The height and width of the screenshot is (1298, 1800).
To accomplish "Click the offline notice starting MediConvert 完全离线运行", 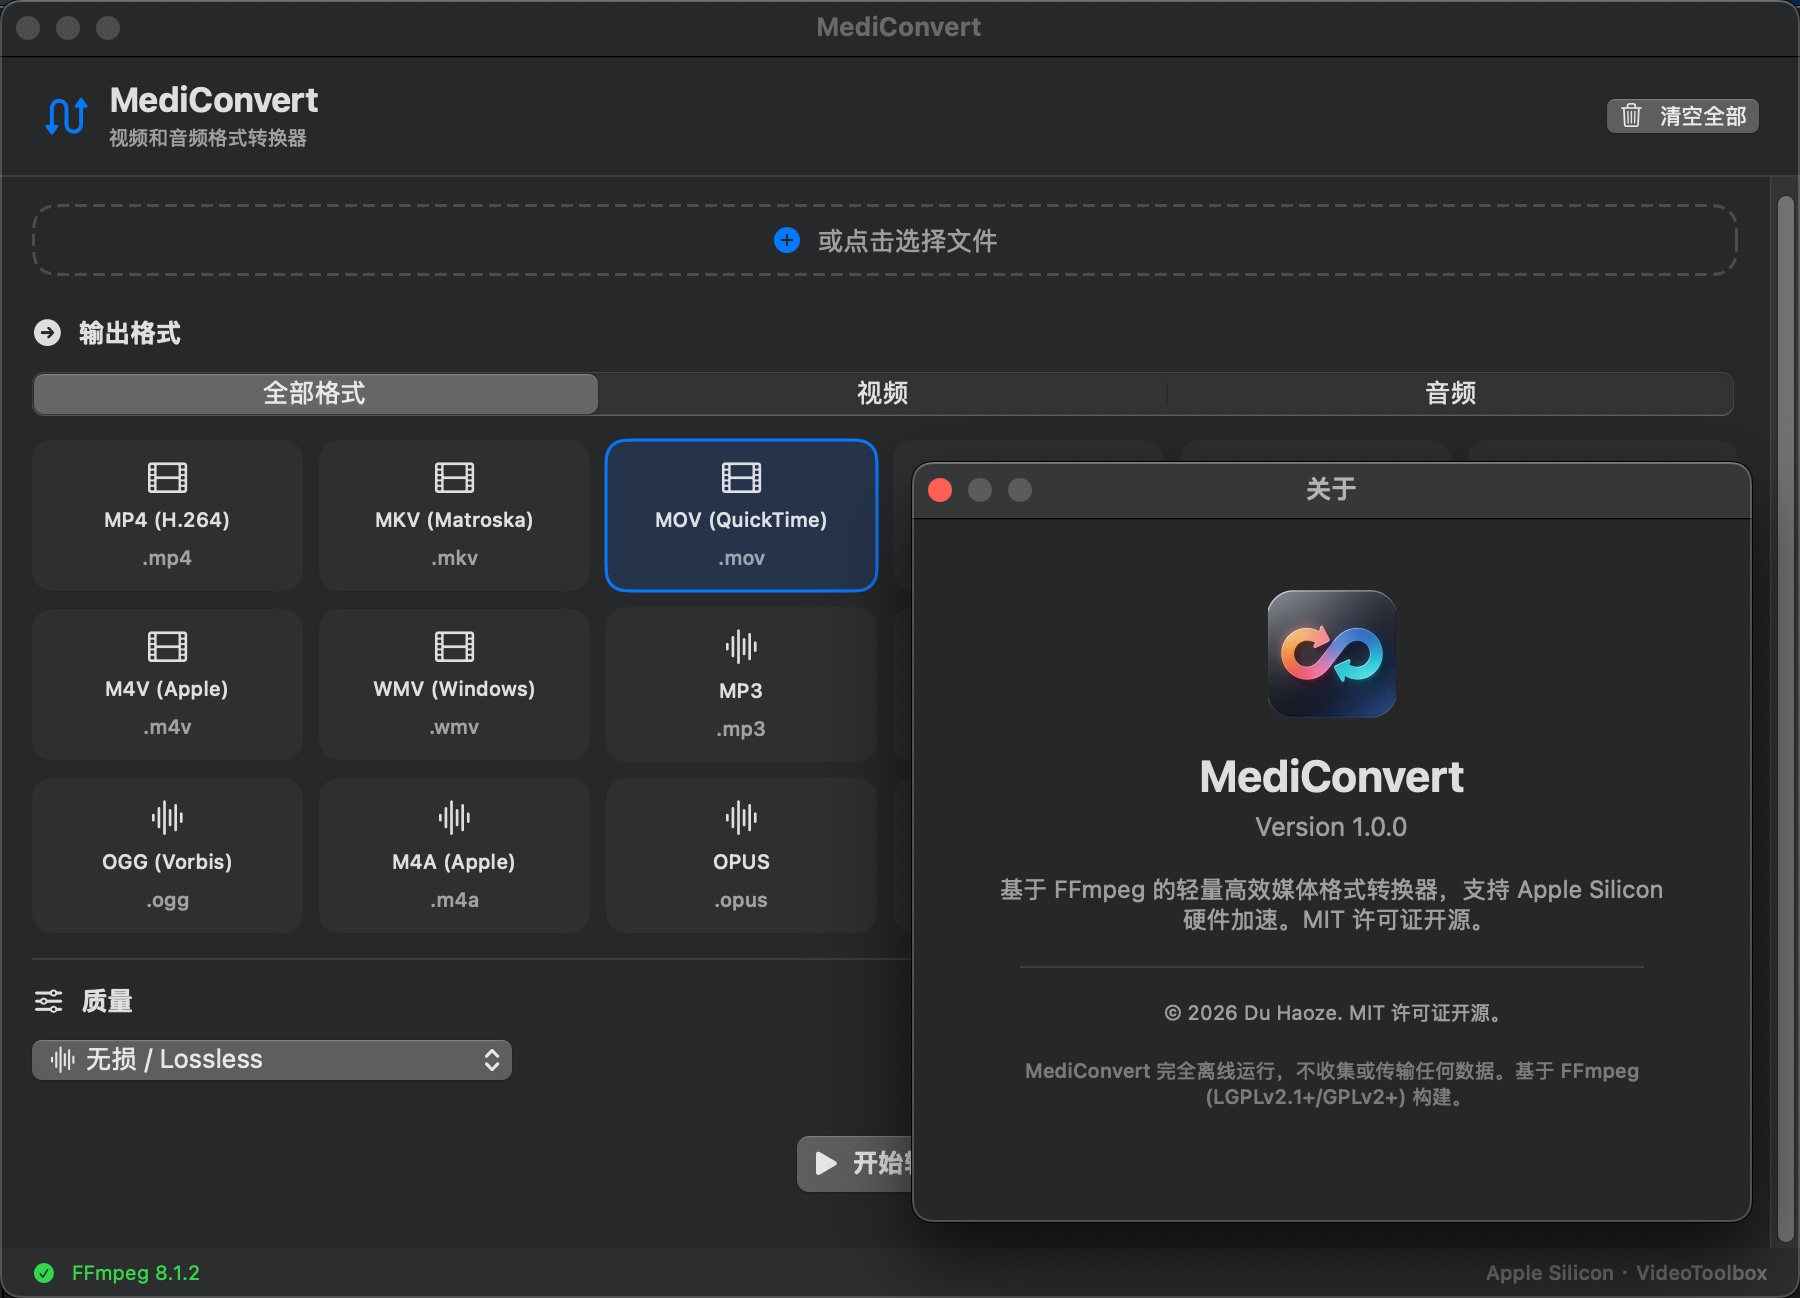I will tap(1332, 1084).
